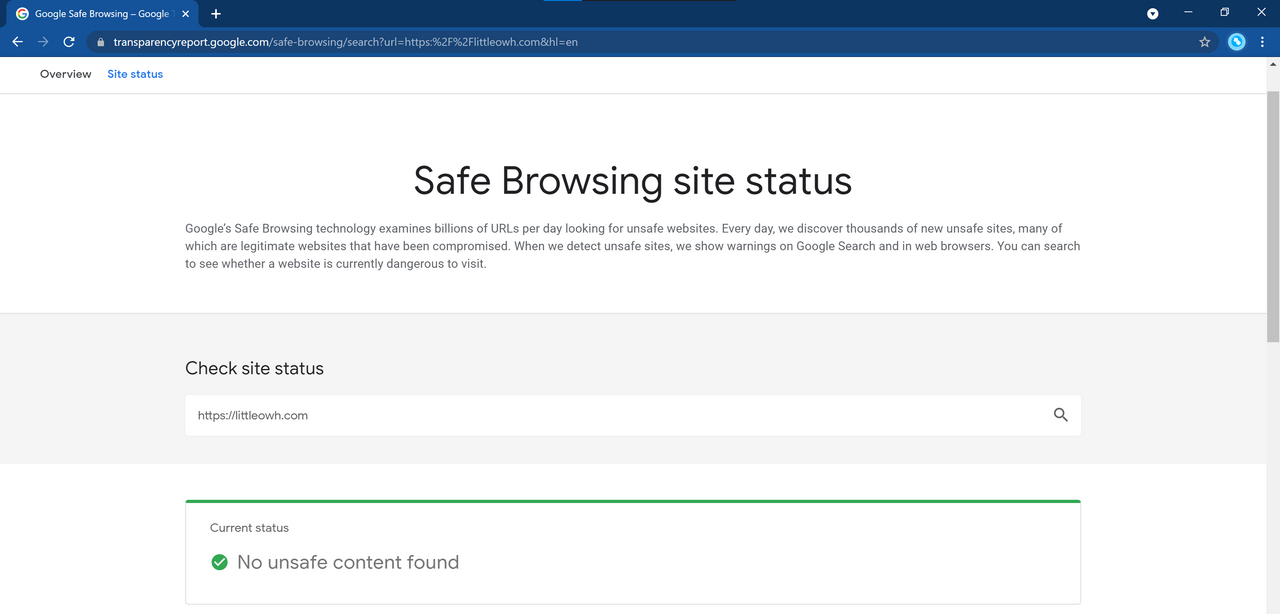
Task: Close the Google Safe Browsing tab
Action: 185,14
